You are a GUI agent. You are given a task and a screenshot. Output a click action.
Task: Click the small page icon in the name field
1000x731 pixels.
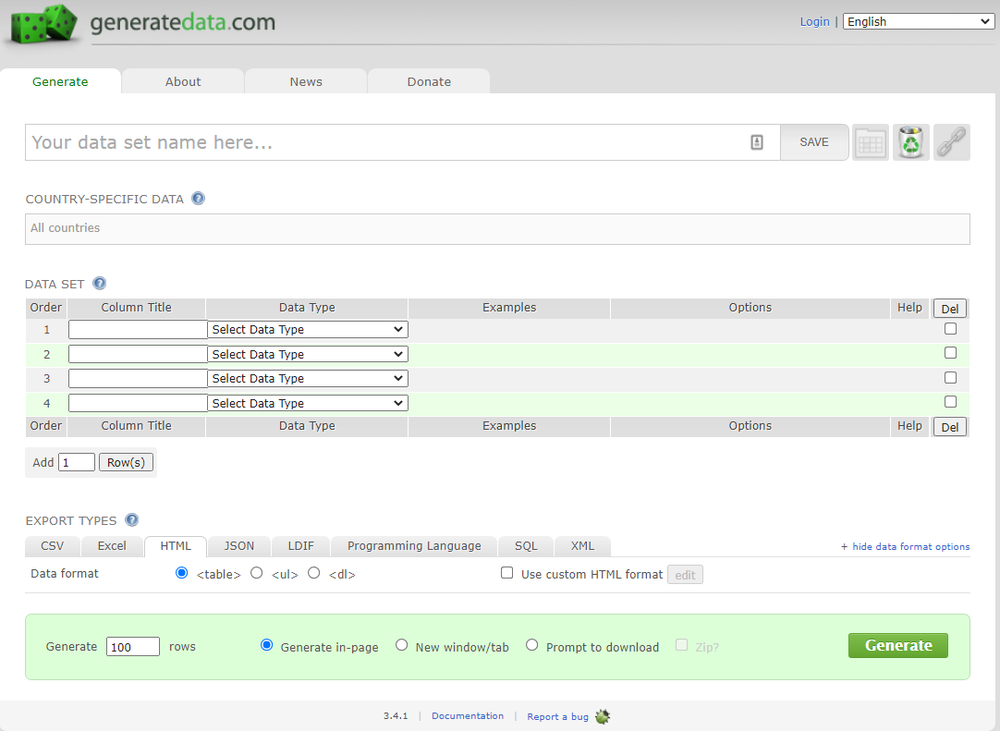tap(758, 143)
